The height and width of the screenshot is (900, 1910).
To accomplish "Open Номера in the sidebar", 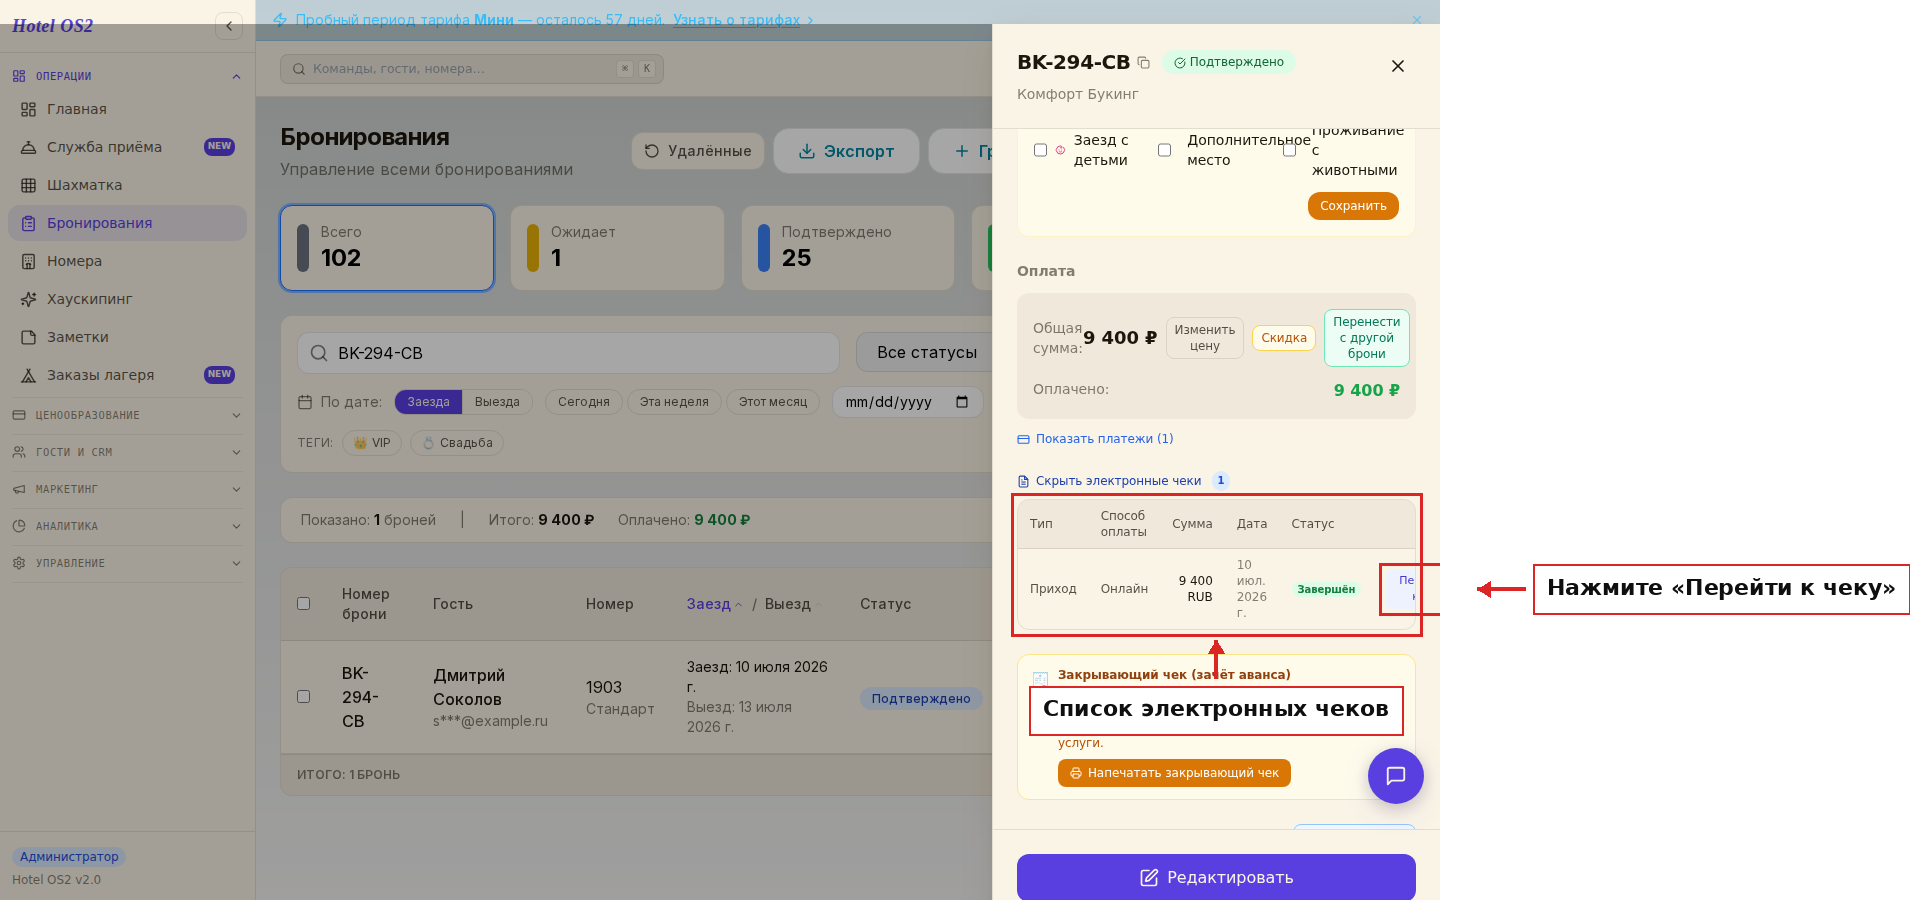I will click(127, 261).
